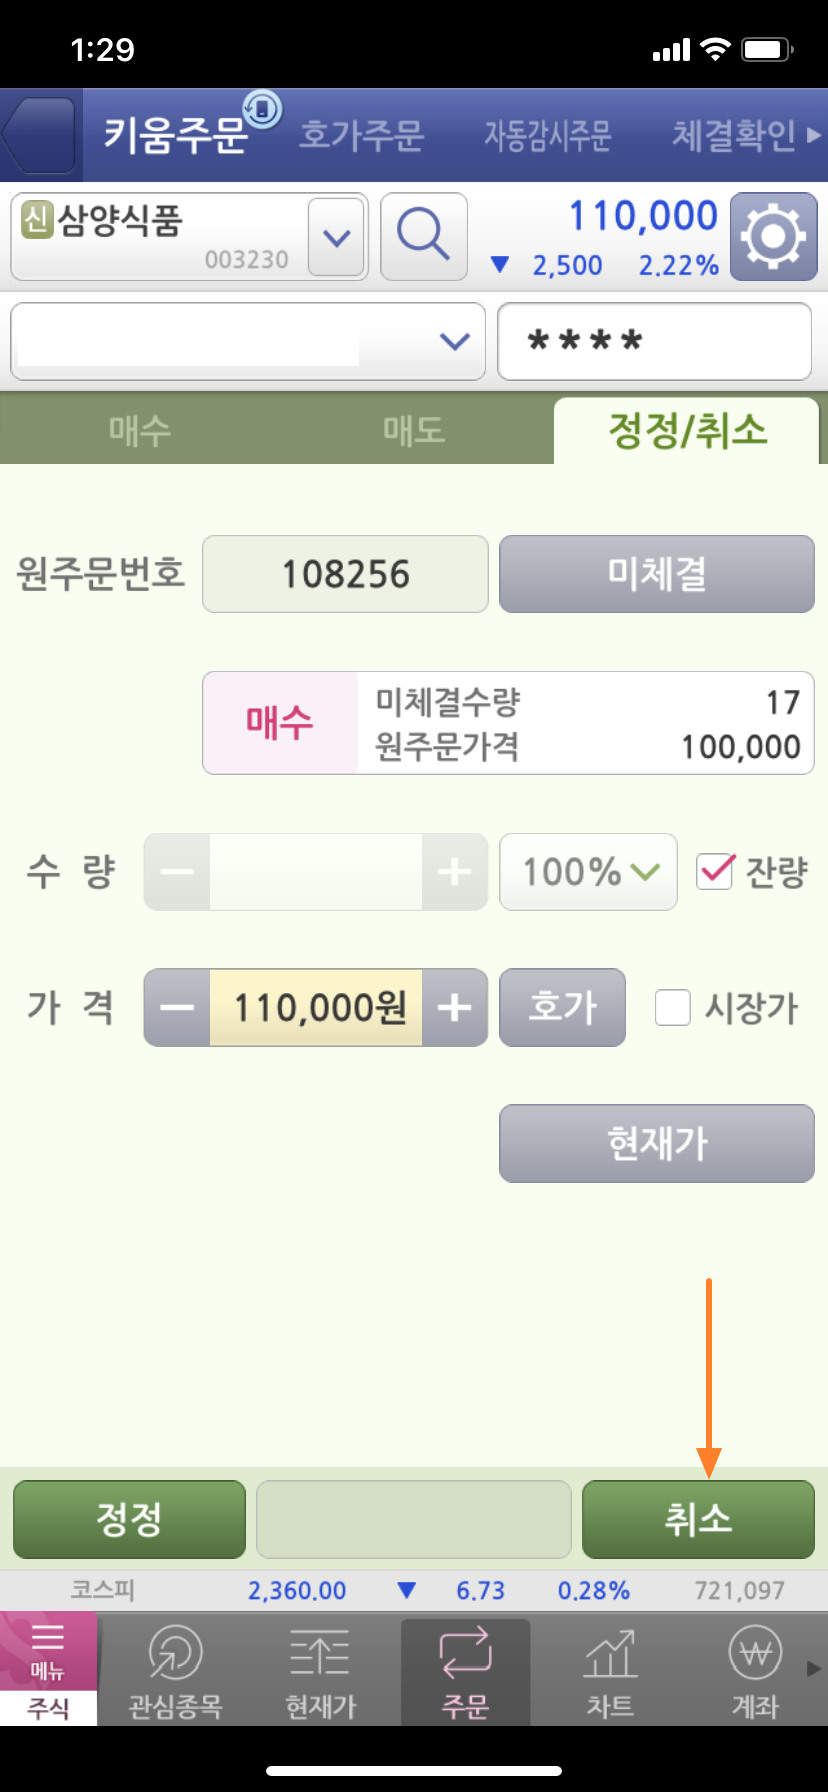
Task: Tap the 미체결 button
Action: click(657, 574)
